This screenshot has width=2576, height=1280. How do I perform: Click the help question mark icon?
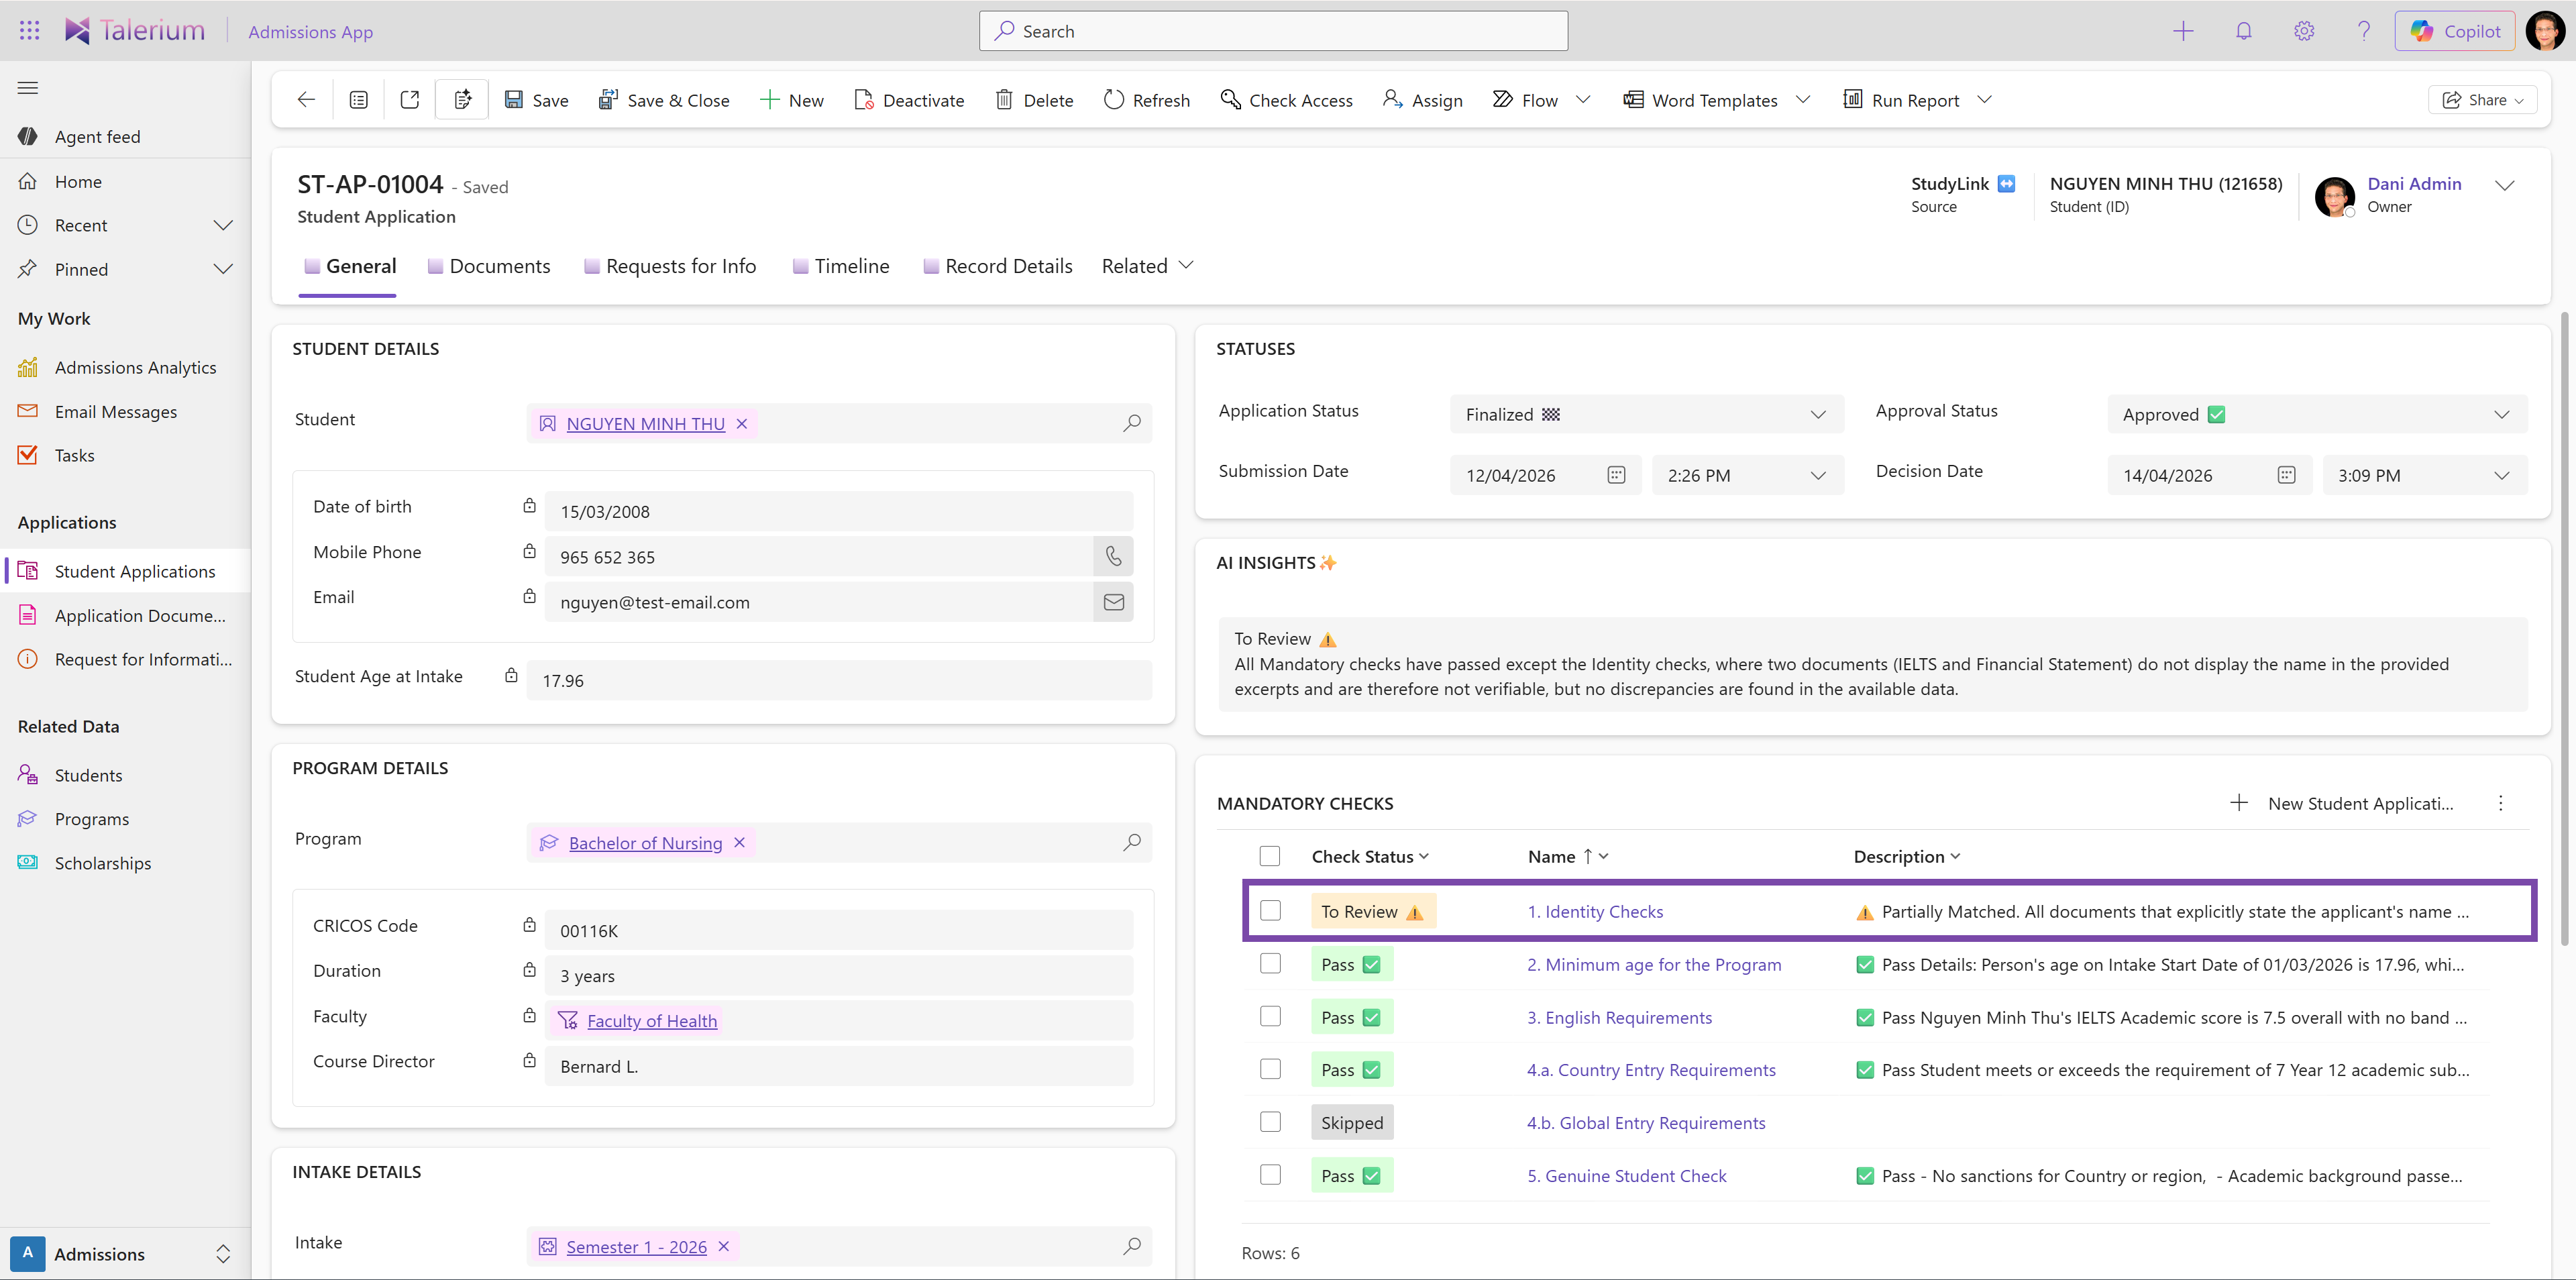click(x=2364, y=30)
